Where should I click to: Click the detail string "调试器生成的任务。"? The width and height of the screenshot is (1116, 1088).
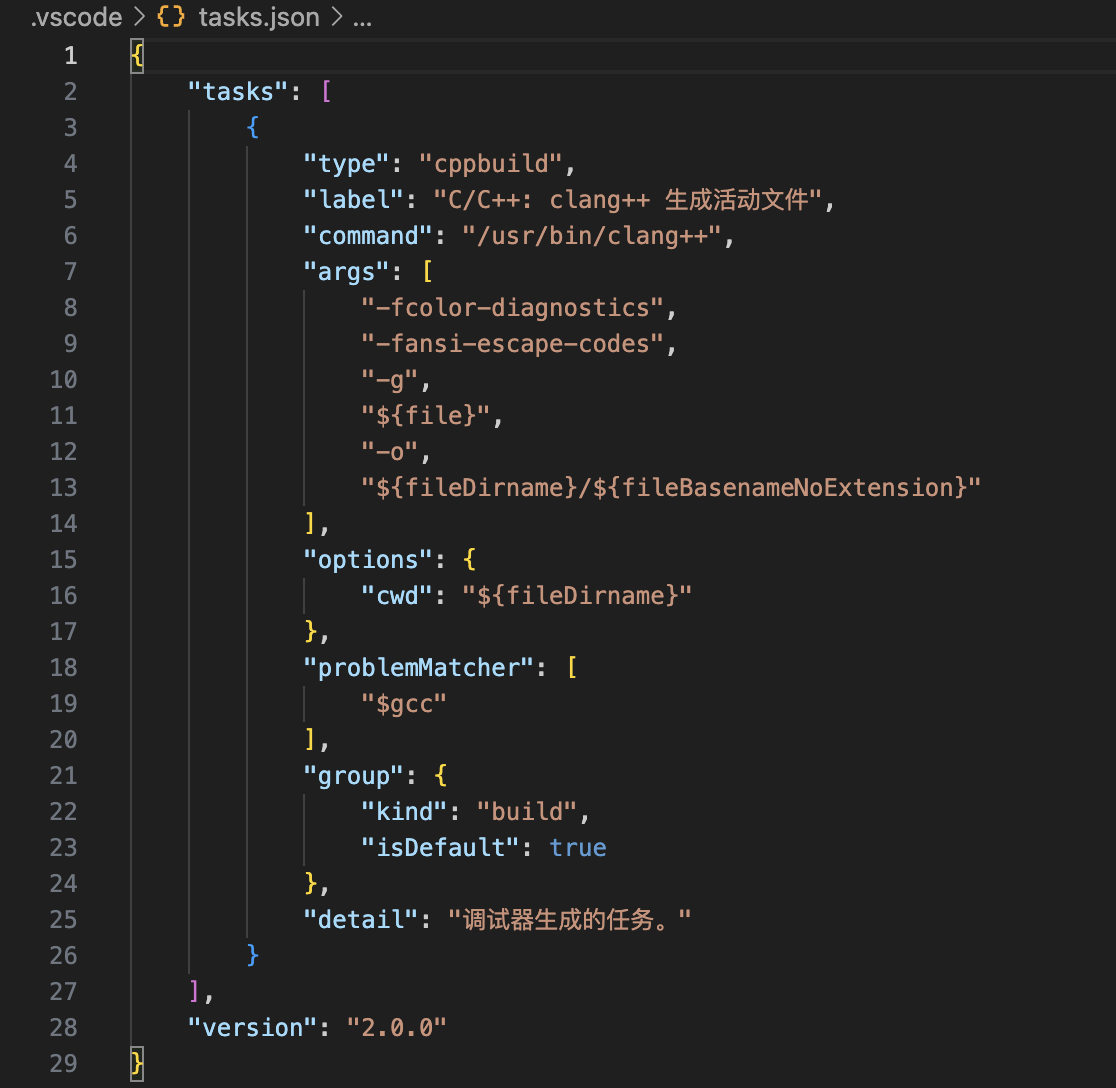(569, 920)
